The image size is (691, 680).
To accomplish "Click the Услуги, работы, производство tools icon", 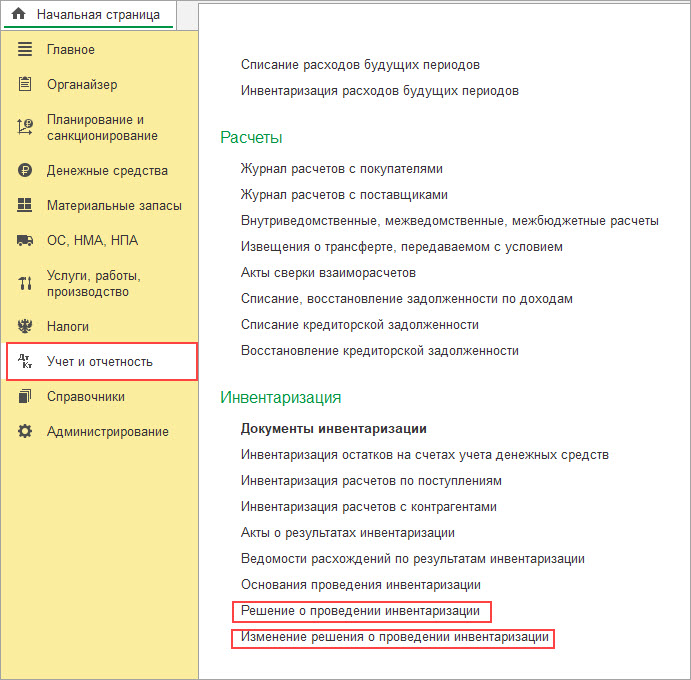I will (25, 283).
